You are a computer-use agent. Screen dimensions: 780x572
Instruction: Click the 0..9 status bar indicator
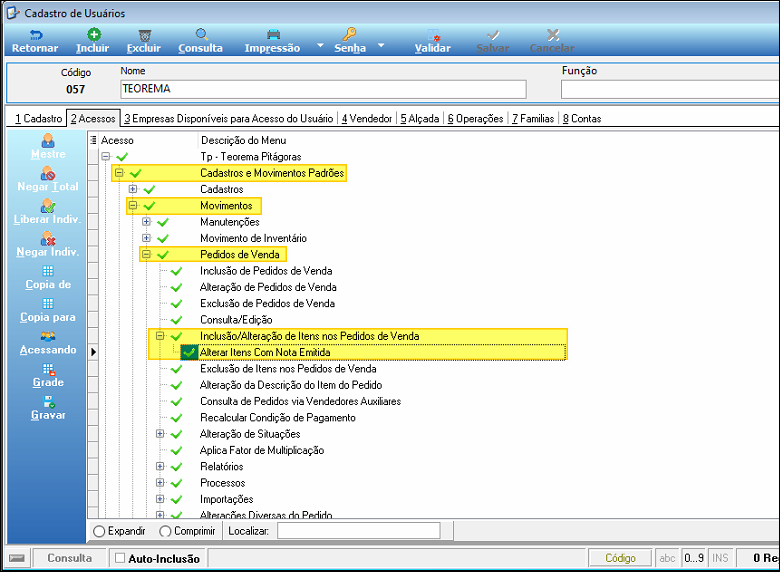pyautogui.click(x=694, y=558)
